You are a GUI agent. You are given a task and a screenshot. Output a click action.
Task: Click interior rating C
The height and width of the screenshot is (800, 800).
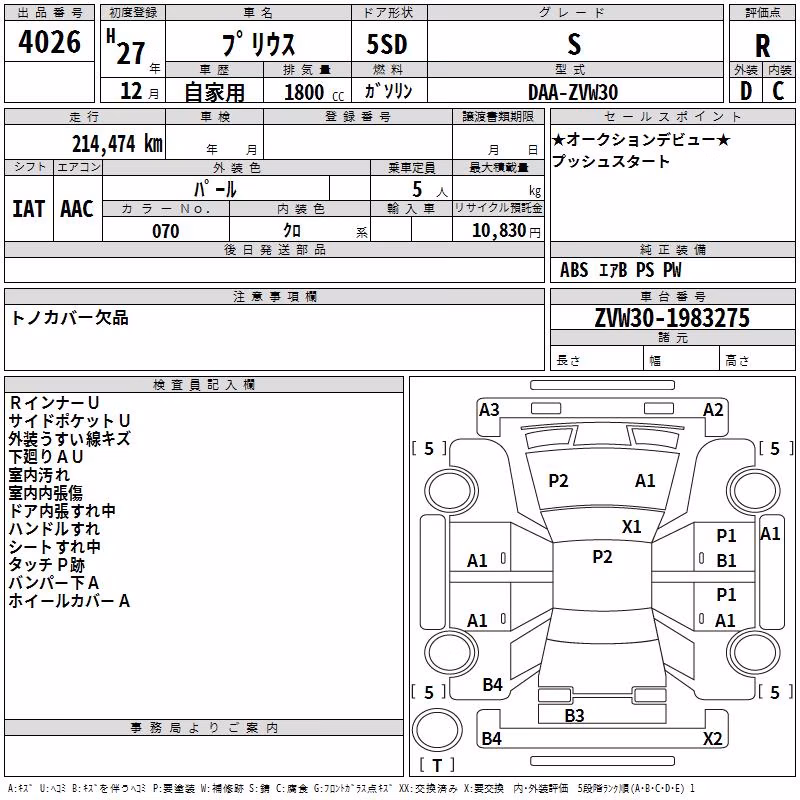point(778,91)
